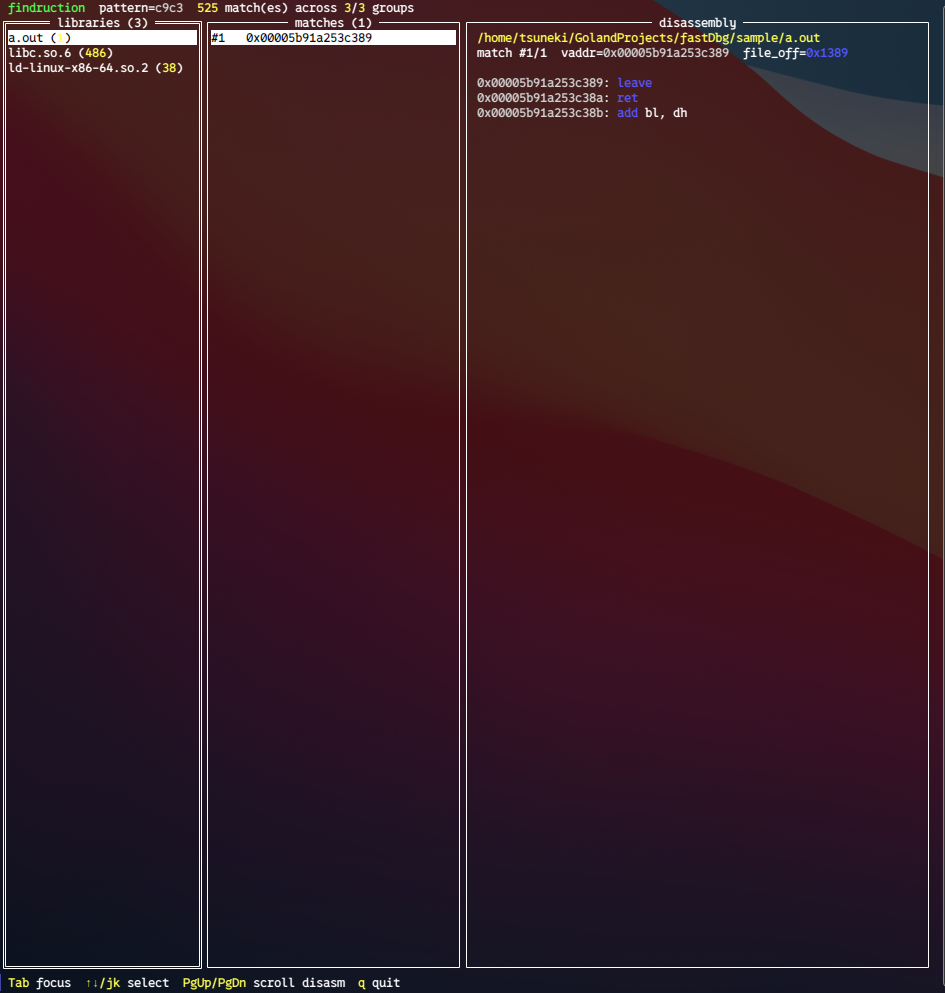Click the matches (1) panel title
Screen dimensions: 945x993
(x=333, y=23)
